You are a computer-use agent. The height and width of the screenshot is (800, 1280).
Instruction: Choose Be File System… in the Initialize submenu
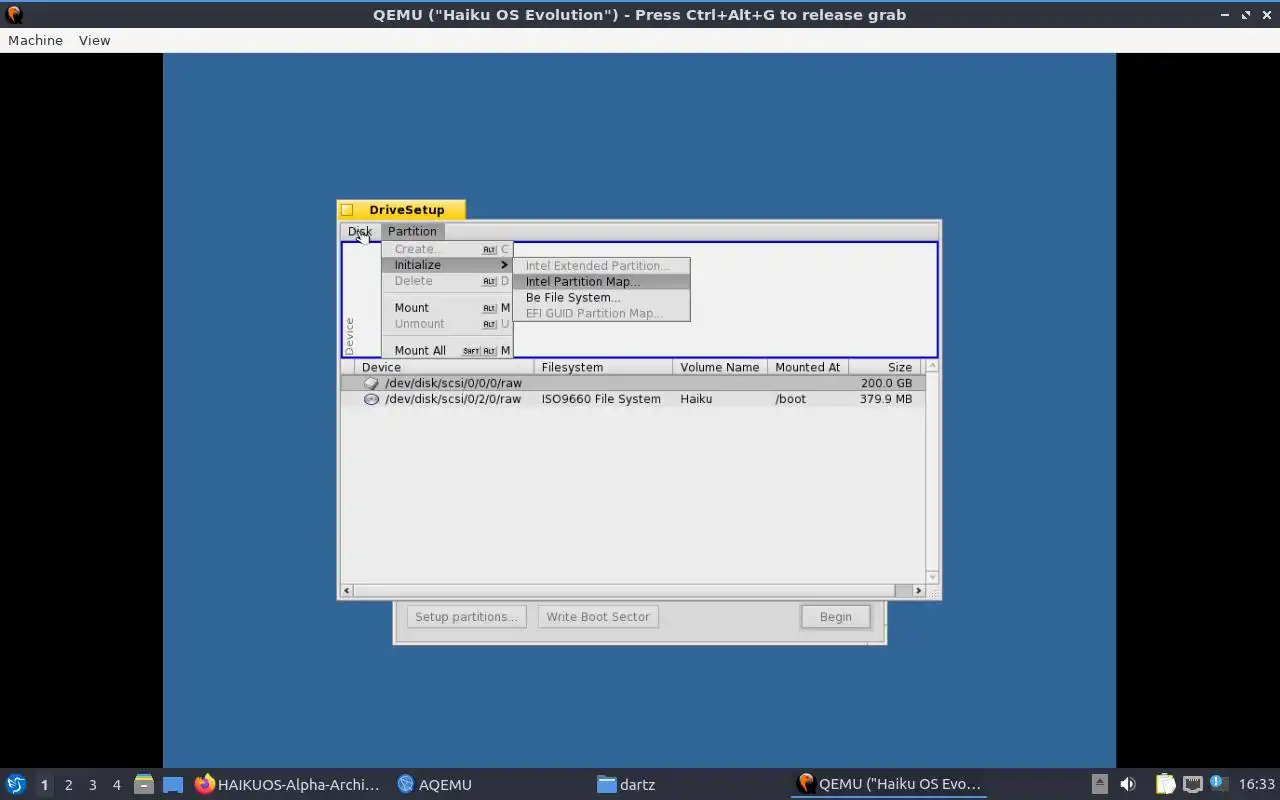point(601,298)
